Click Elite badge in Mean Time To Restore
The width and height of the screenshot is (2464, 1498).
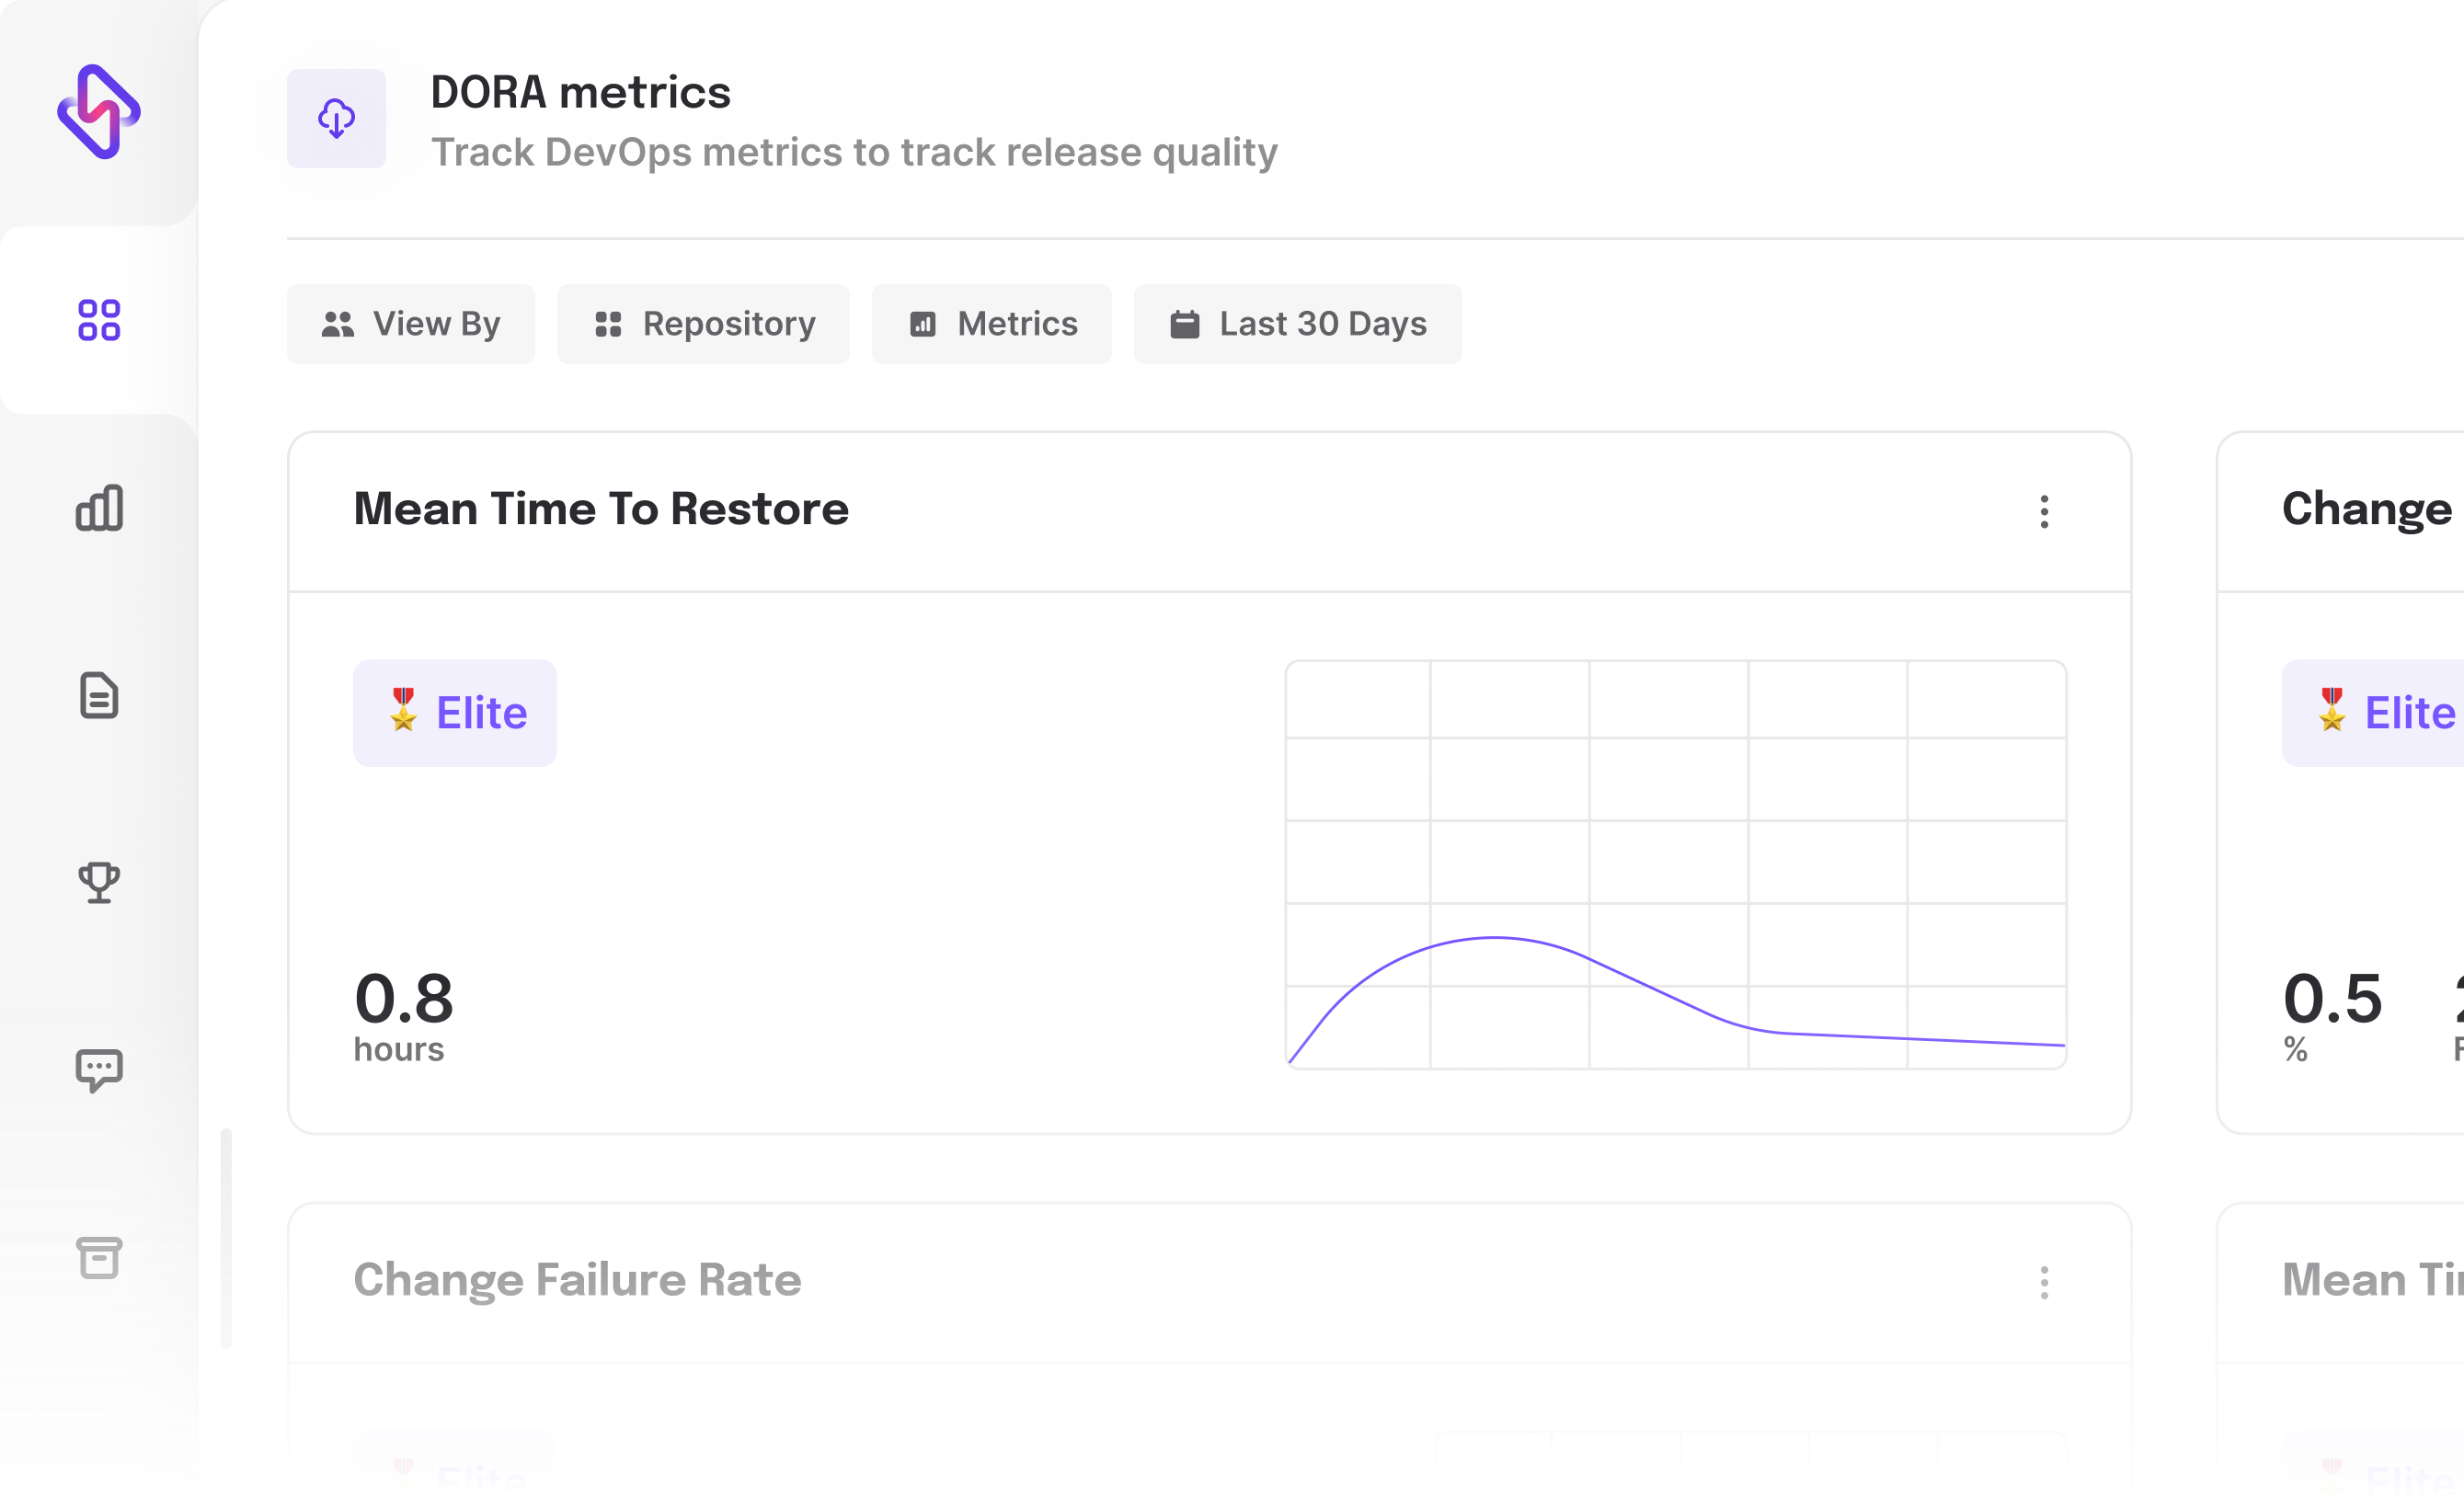coord(455,713)
